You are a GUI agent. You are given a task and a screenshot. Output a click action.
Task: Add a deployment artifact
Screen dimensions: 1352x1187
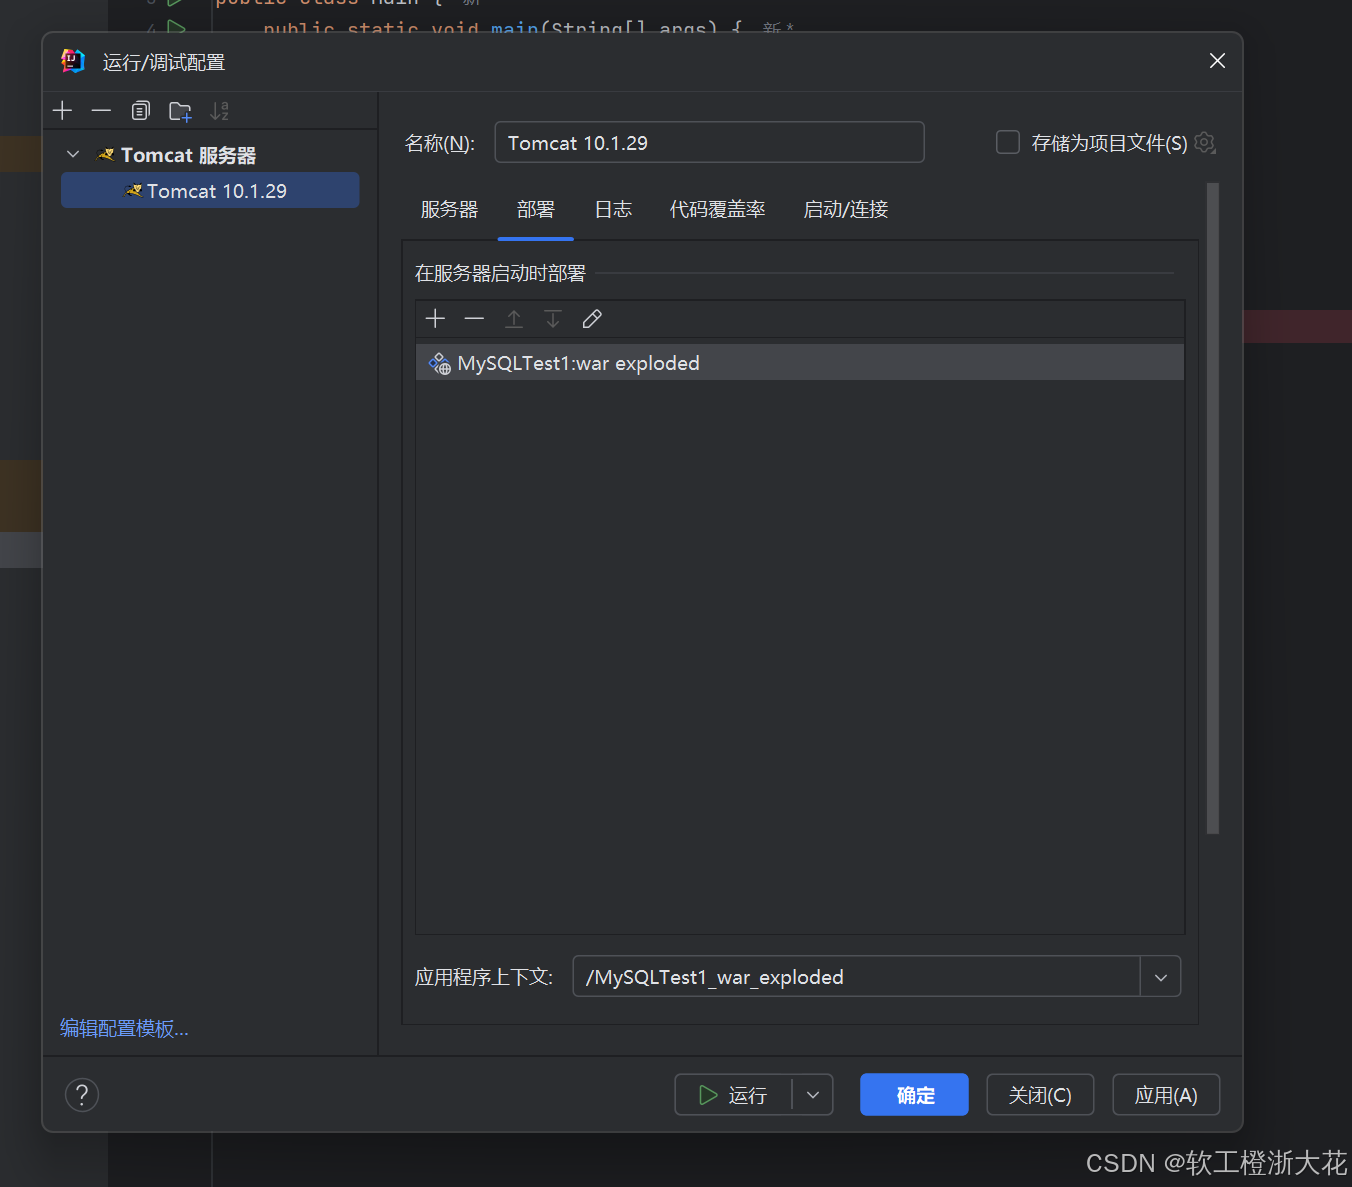(435, 319)
